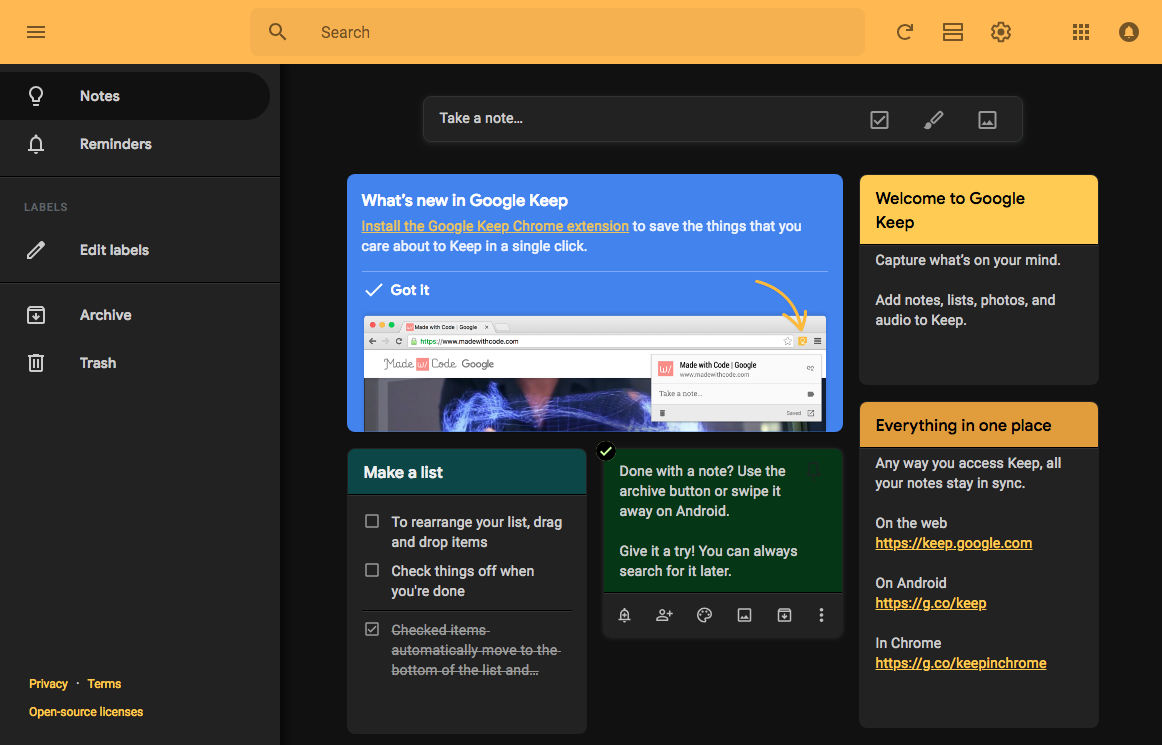The width and height of the screenshot is (1162, 745).
Task: Click 'Done with a note?' text
Action: tap(676, 471)
